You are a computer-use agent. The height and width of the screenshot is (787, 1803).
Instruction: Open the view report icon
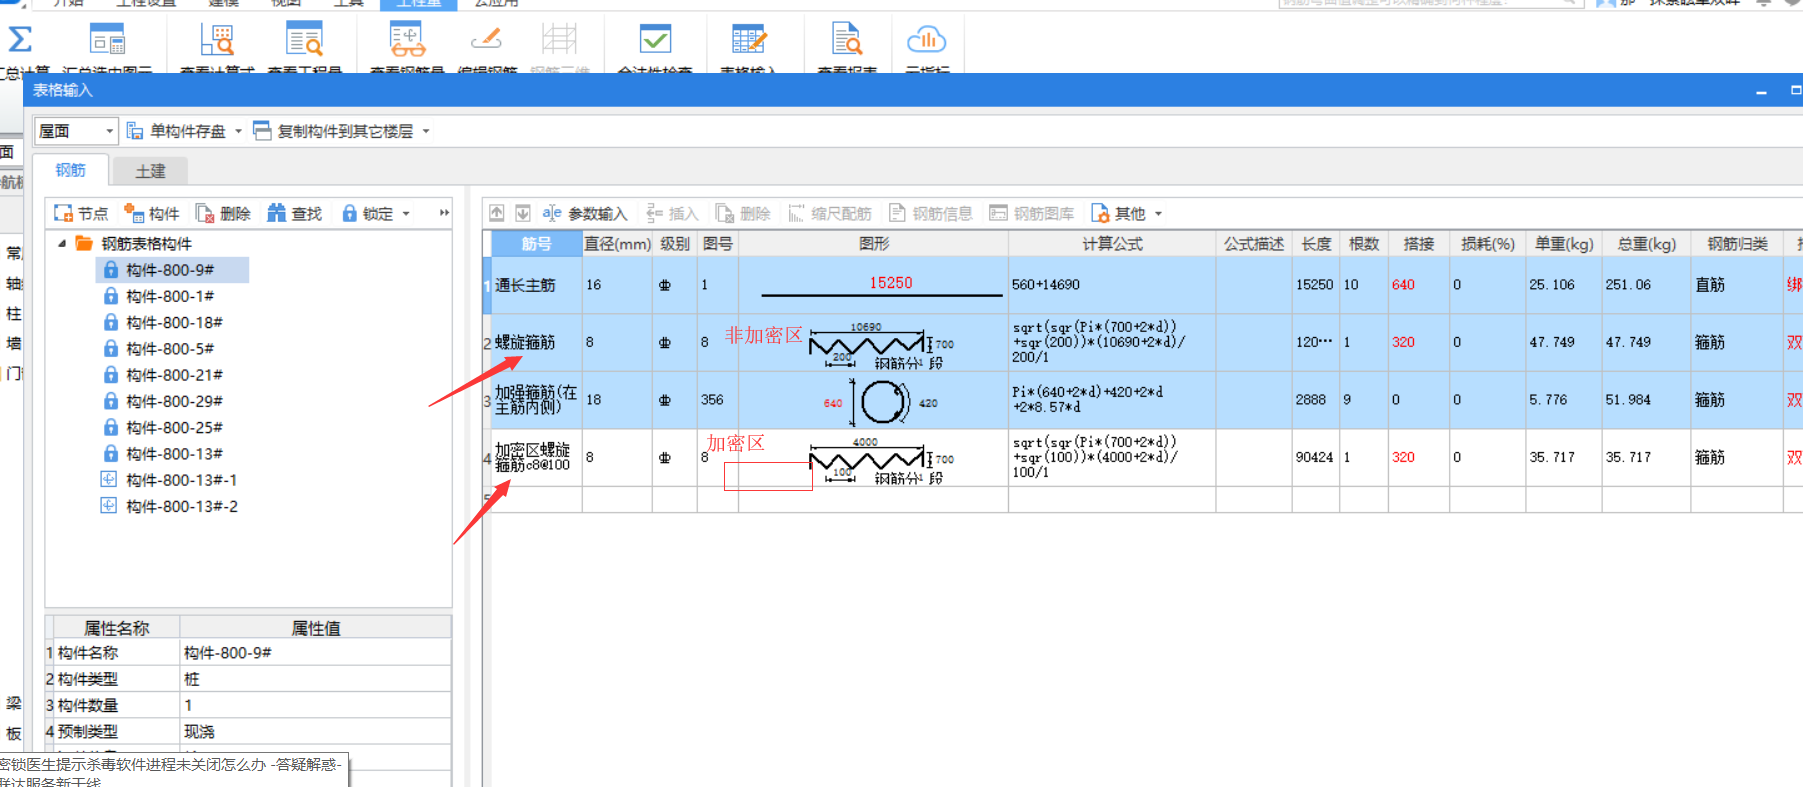847,40
